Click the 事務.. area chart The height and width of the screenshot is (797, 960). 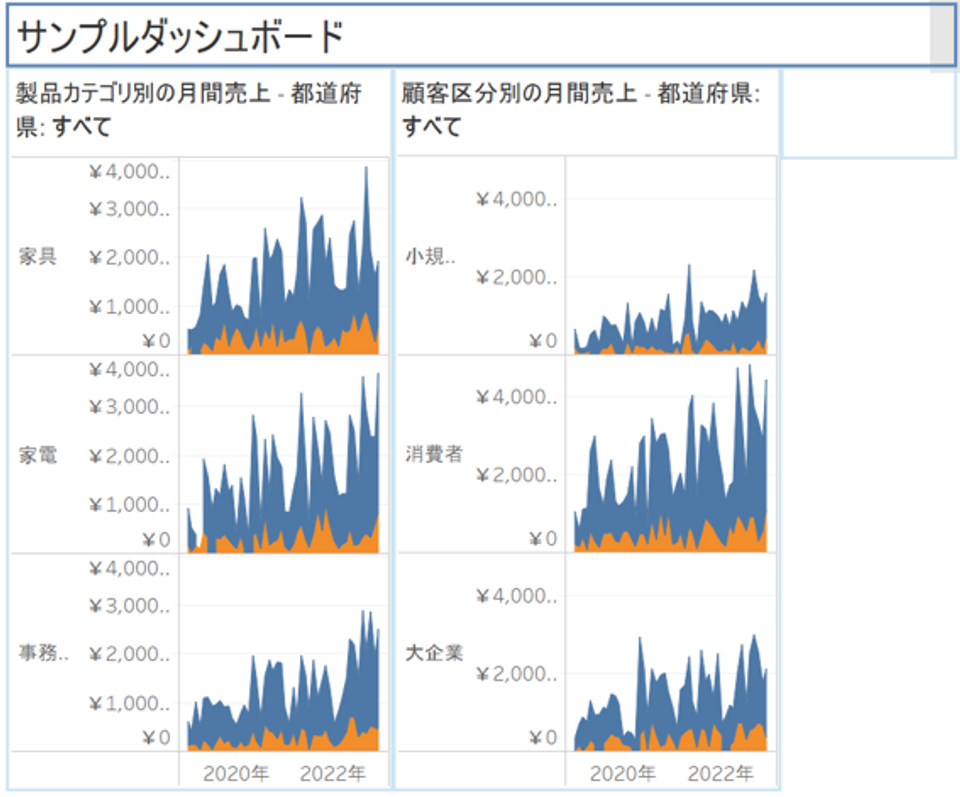pyautogui.click(x=283, y=653)
